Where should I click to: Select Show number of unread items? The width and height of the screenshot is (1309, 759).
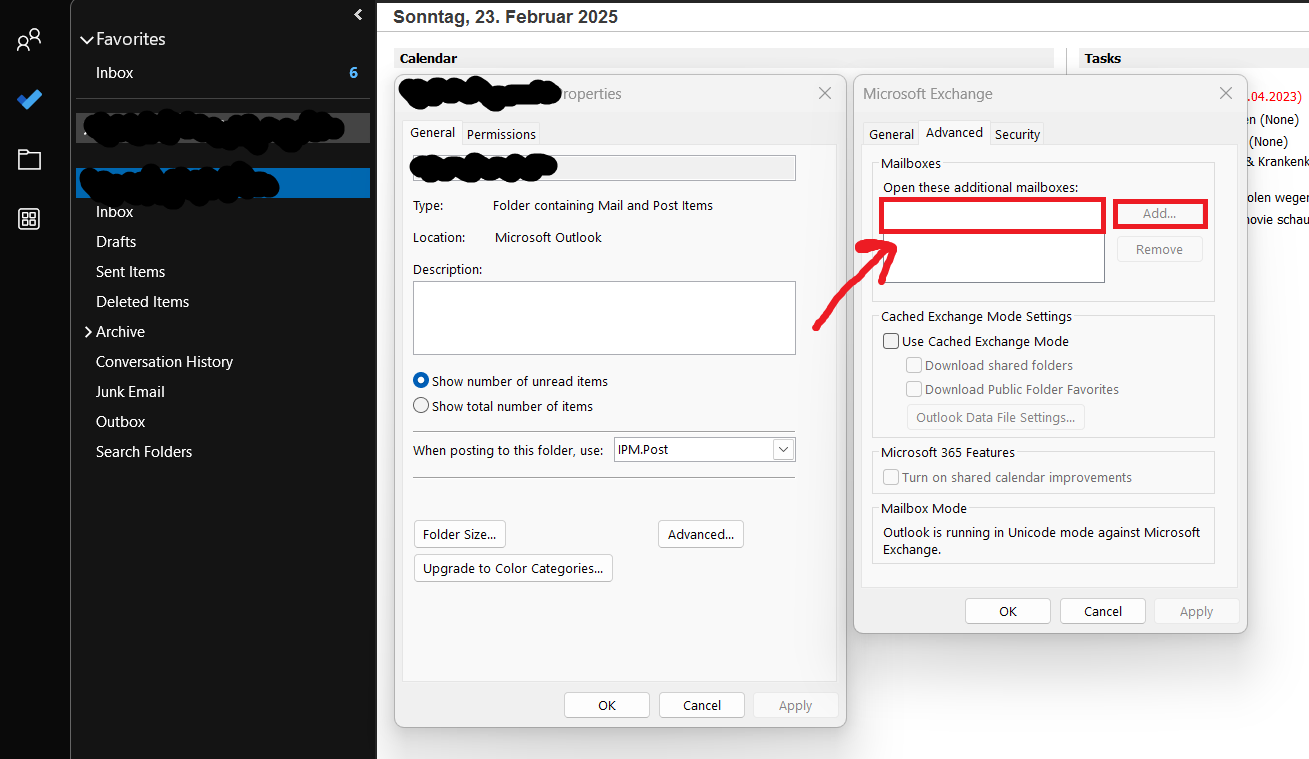pyautogui.click(x=421, y=380)
